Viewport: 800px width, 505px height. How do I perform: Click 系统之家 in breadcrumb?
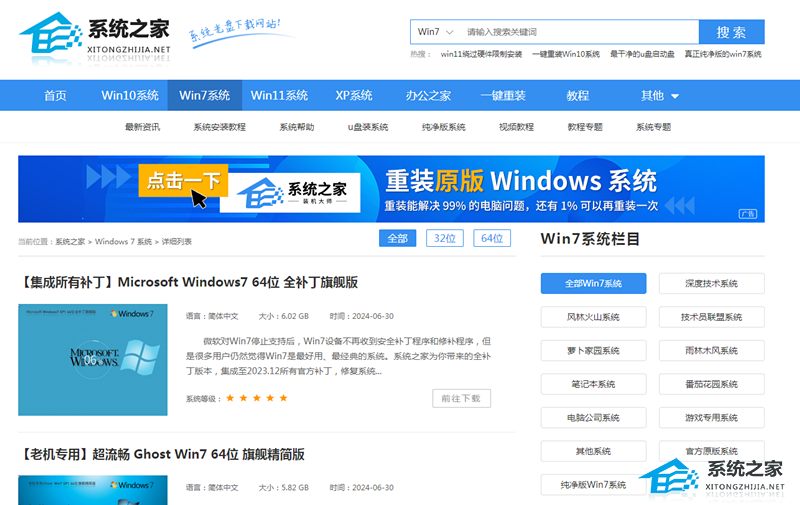[x=70, y=242]
